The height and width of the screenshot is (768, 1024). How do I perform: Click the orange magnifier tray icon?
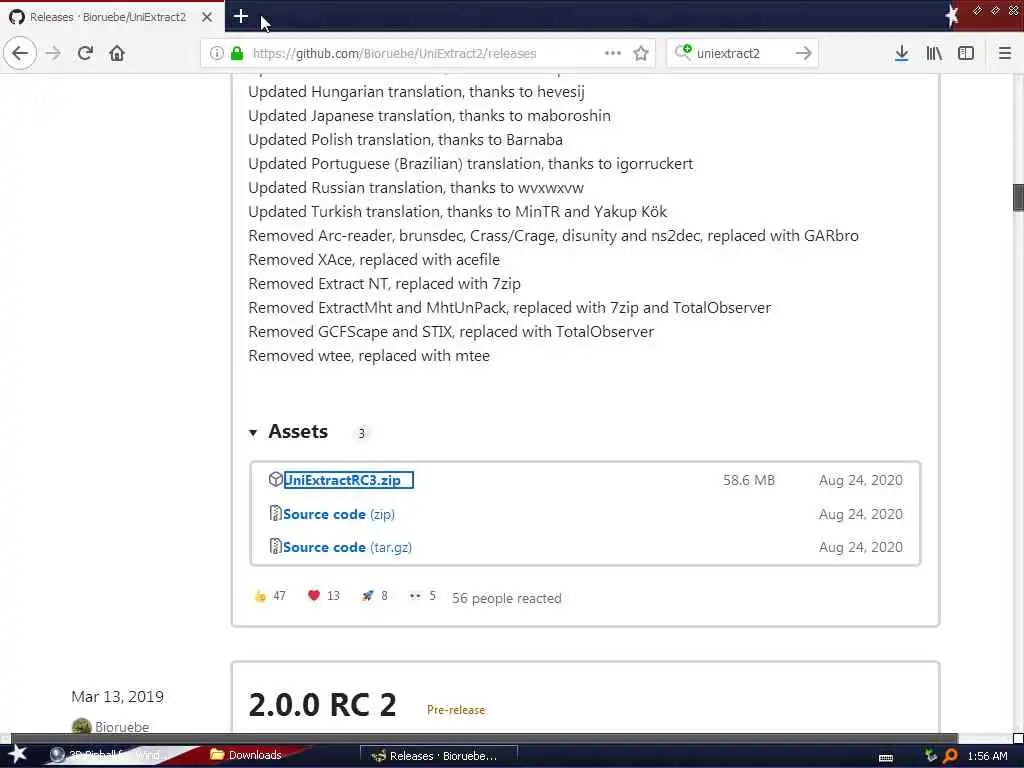coord(950,756)
